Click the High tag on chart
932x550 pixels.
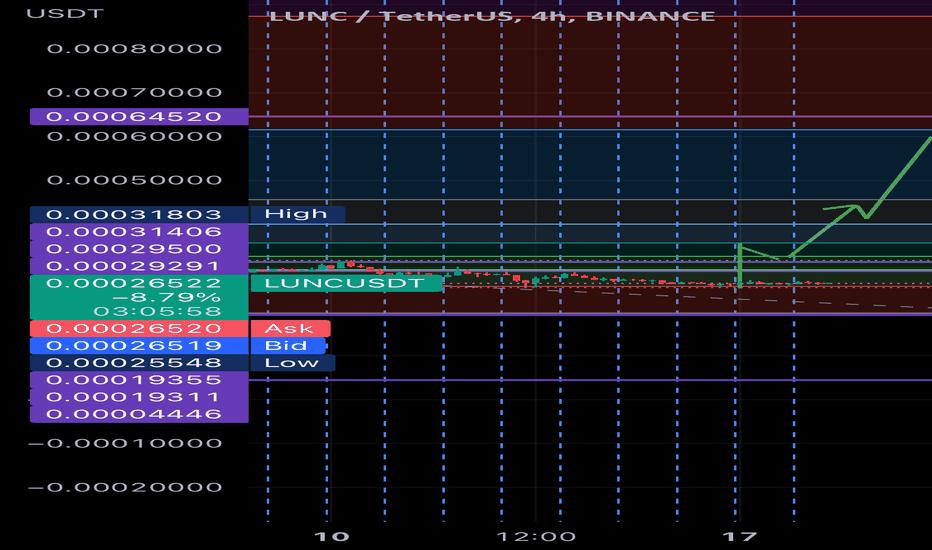297,214
